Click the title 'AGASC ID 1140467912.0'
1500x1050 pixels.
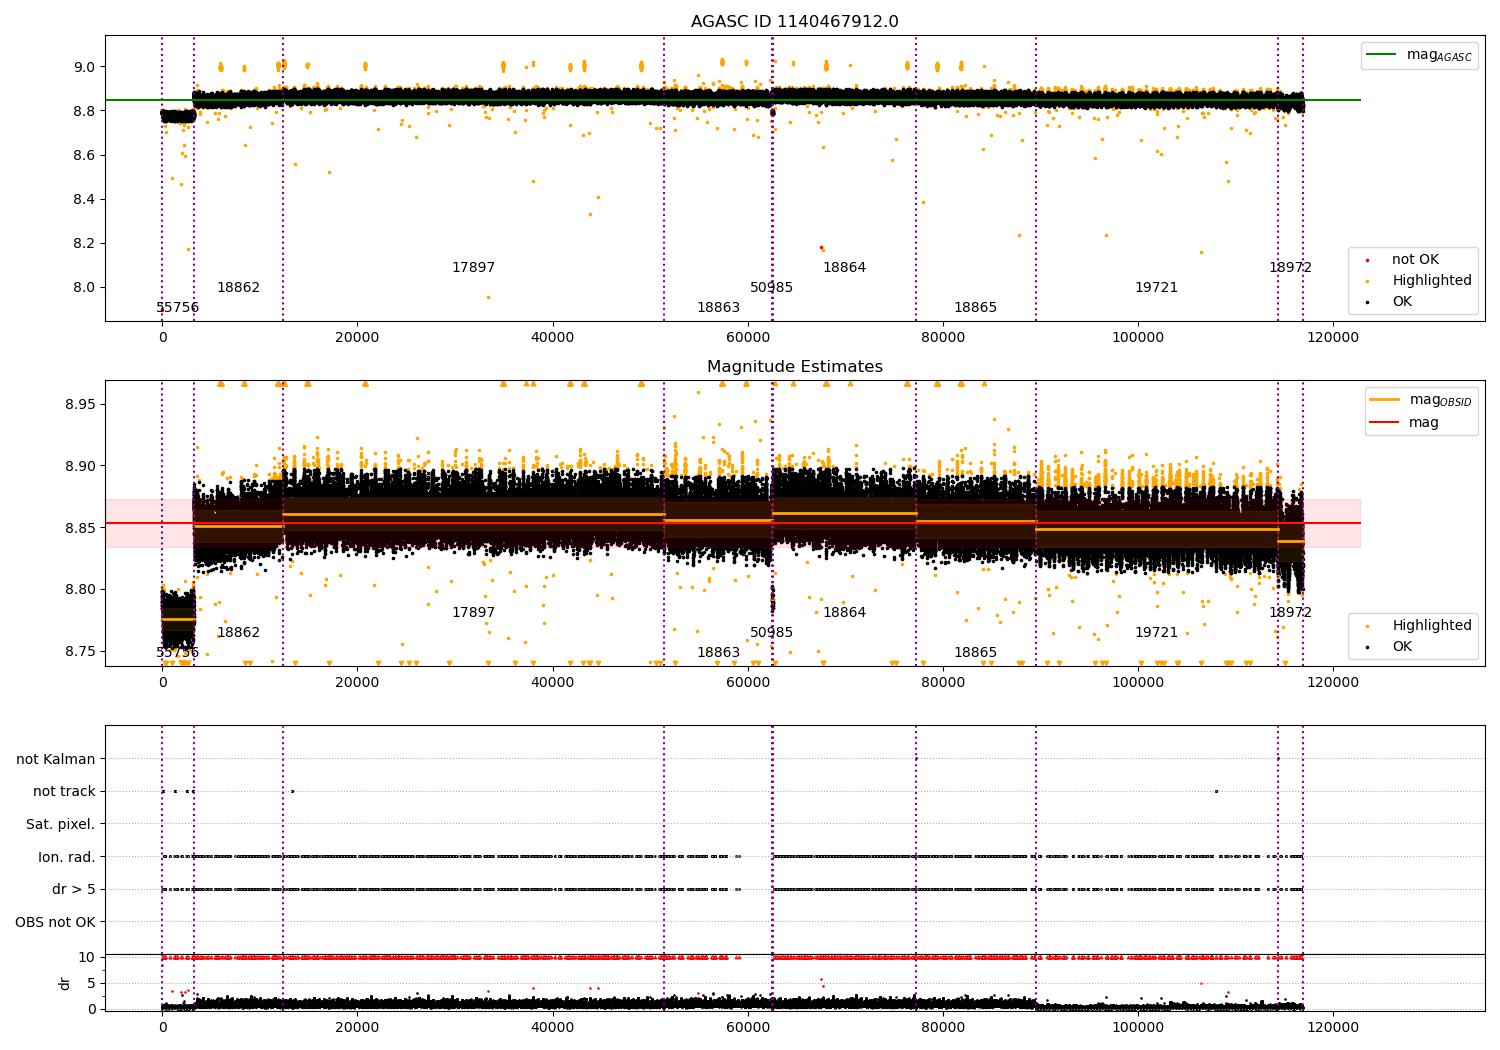click(795, 22)
